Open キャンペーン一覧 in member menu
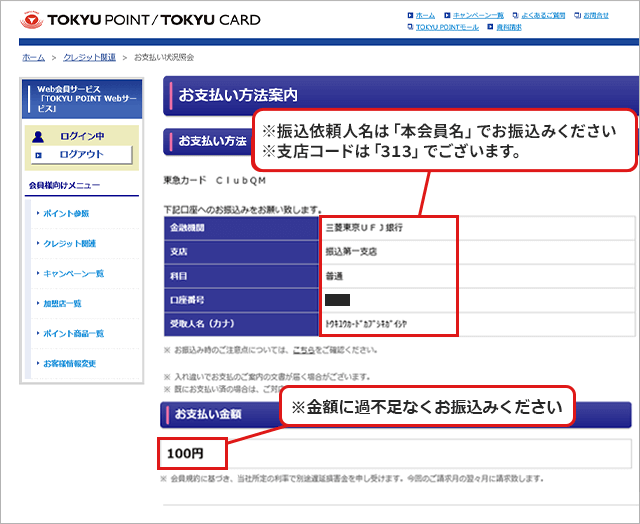 (x=73, y=273)
